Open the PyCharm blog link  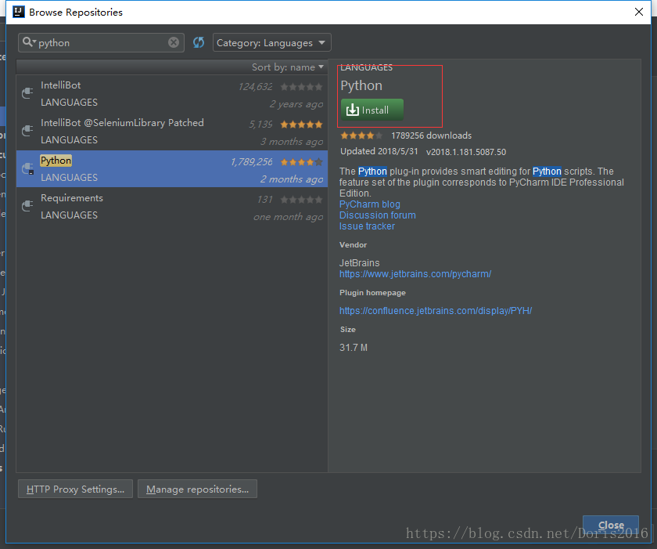coord(369,204)
